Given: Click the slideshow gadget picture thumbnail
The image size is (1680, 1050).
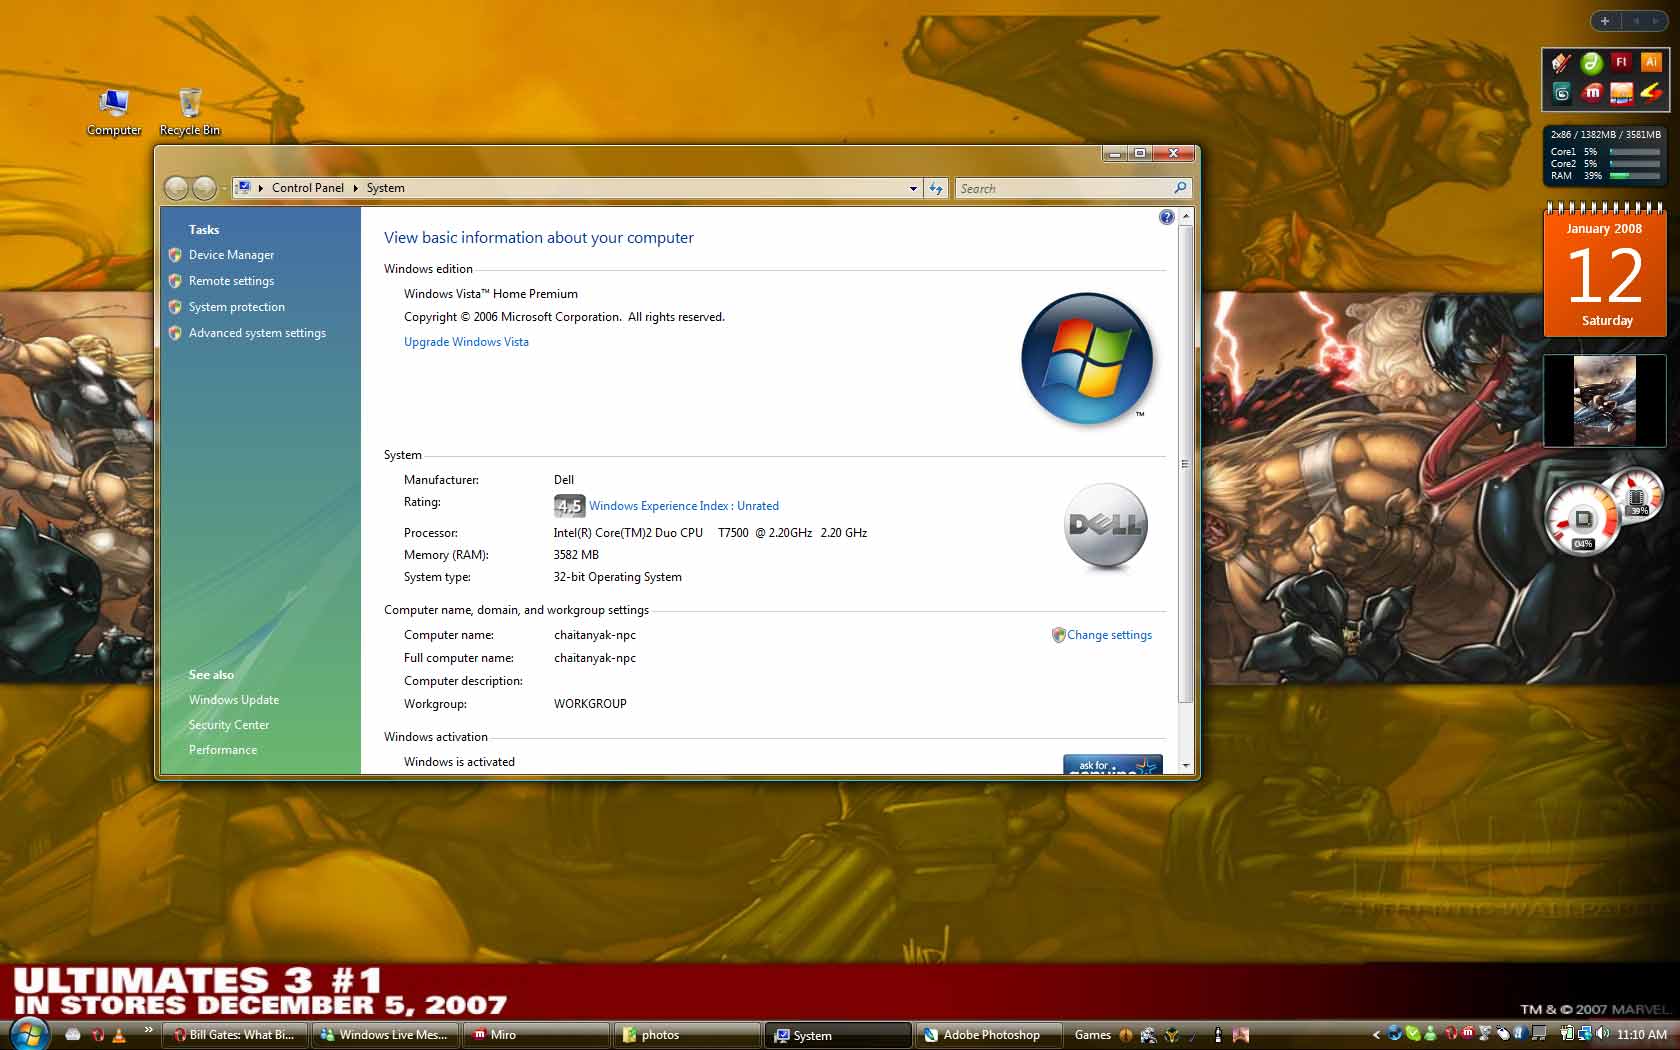Looking at the screenshot, I should click(1604, 400).
